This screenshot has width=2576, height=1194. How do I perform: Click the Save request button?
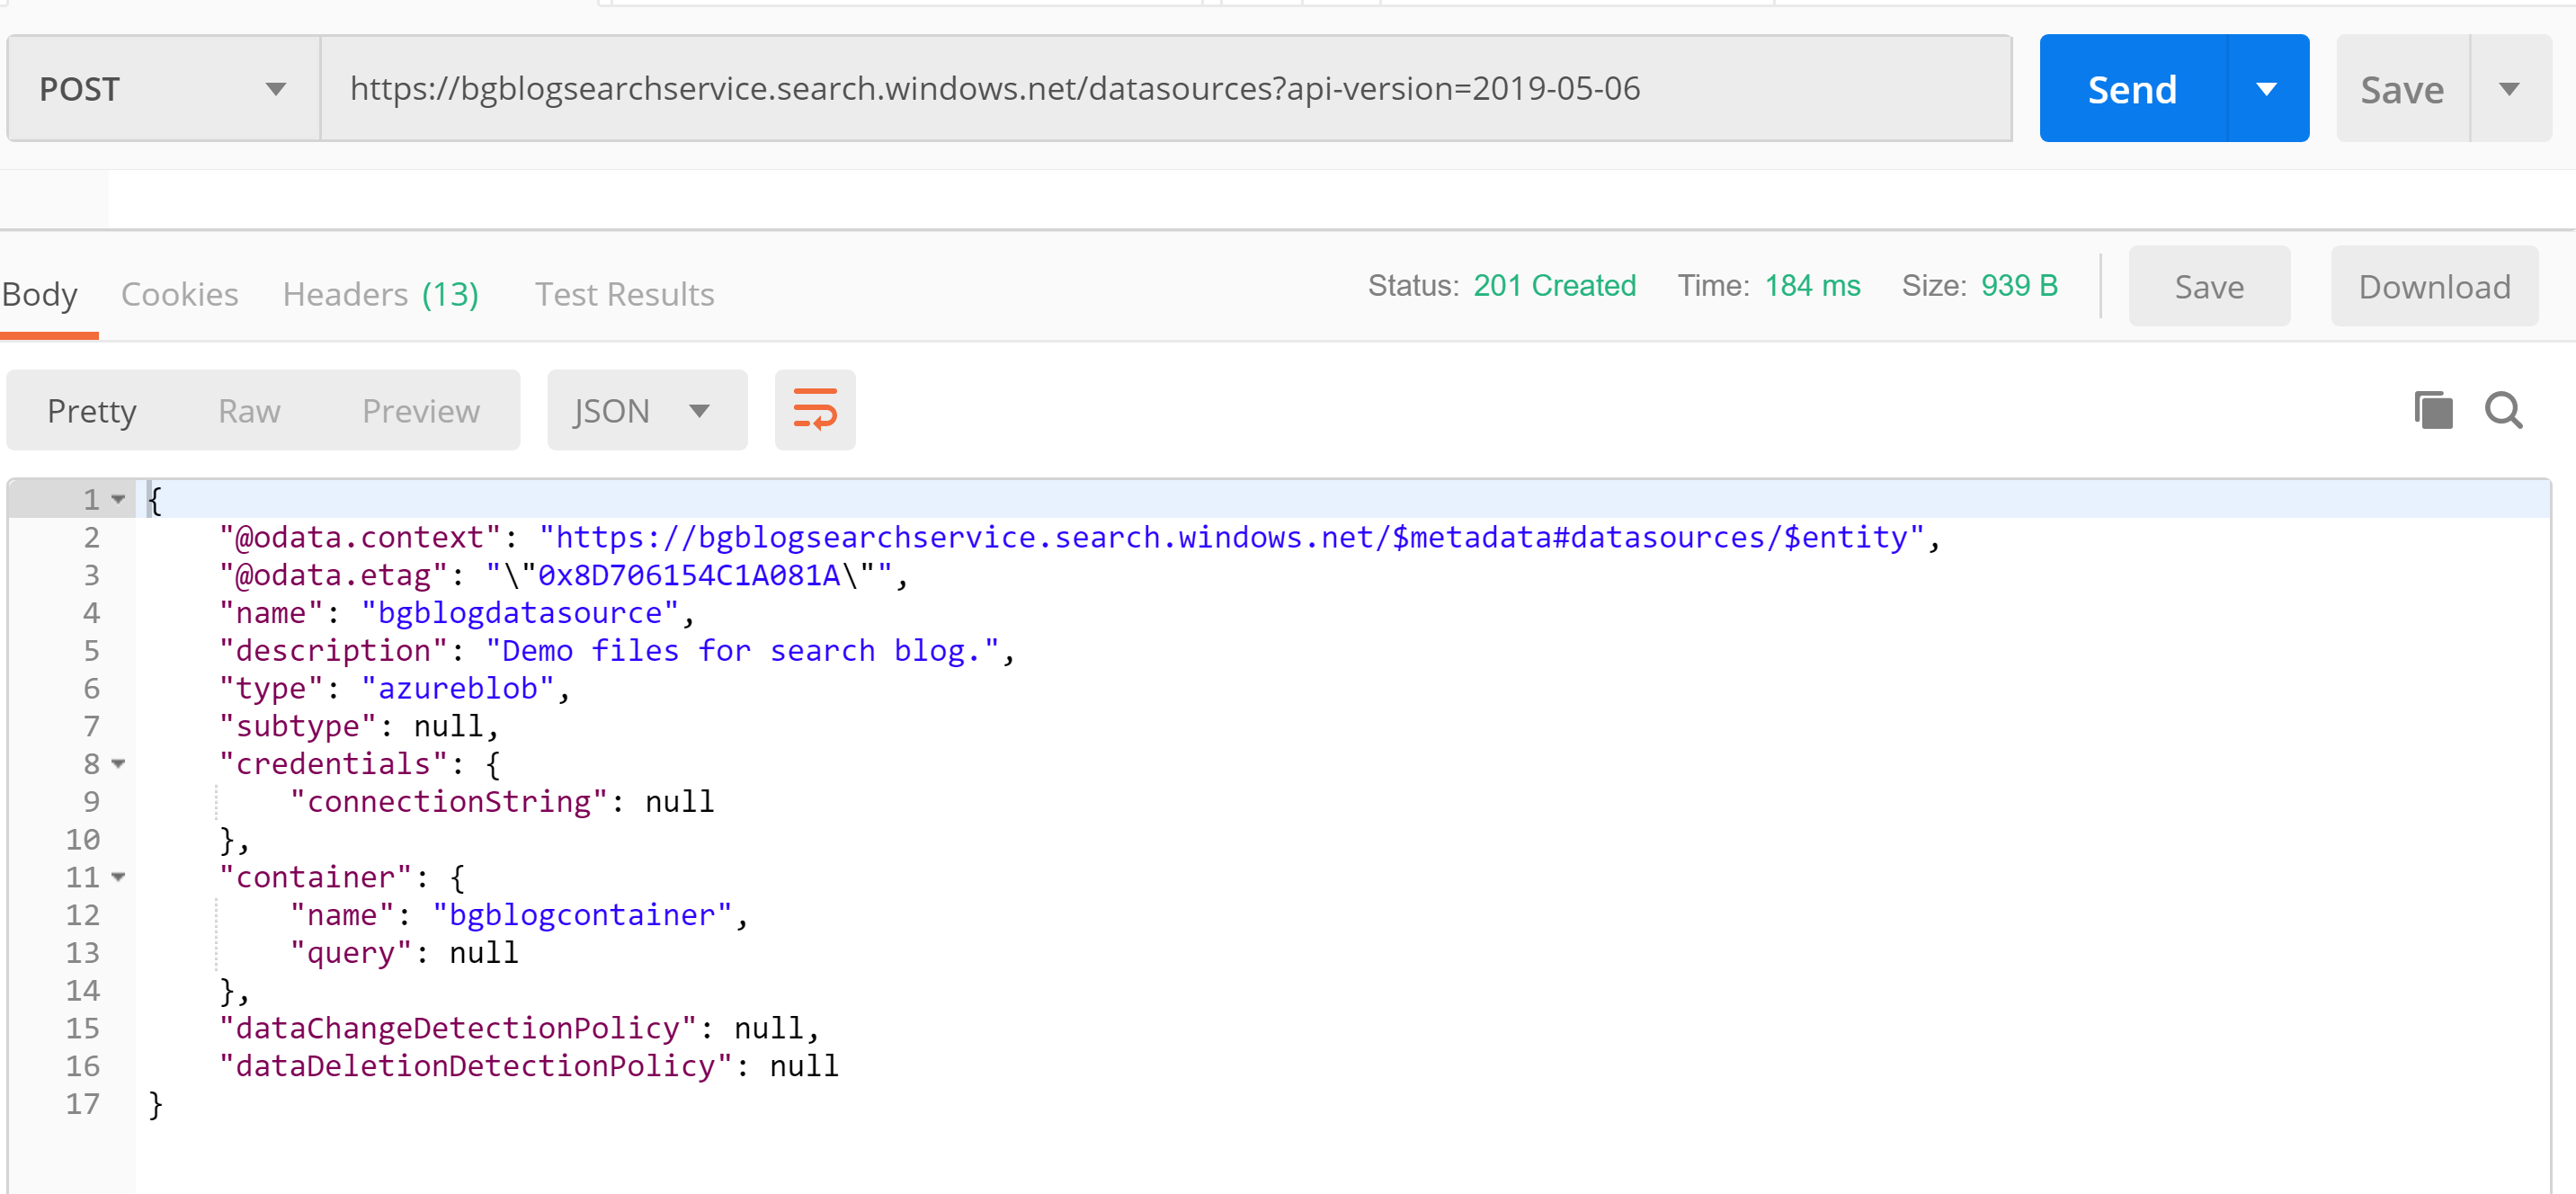pyautogui.click(x=2402, y=89)
